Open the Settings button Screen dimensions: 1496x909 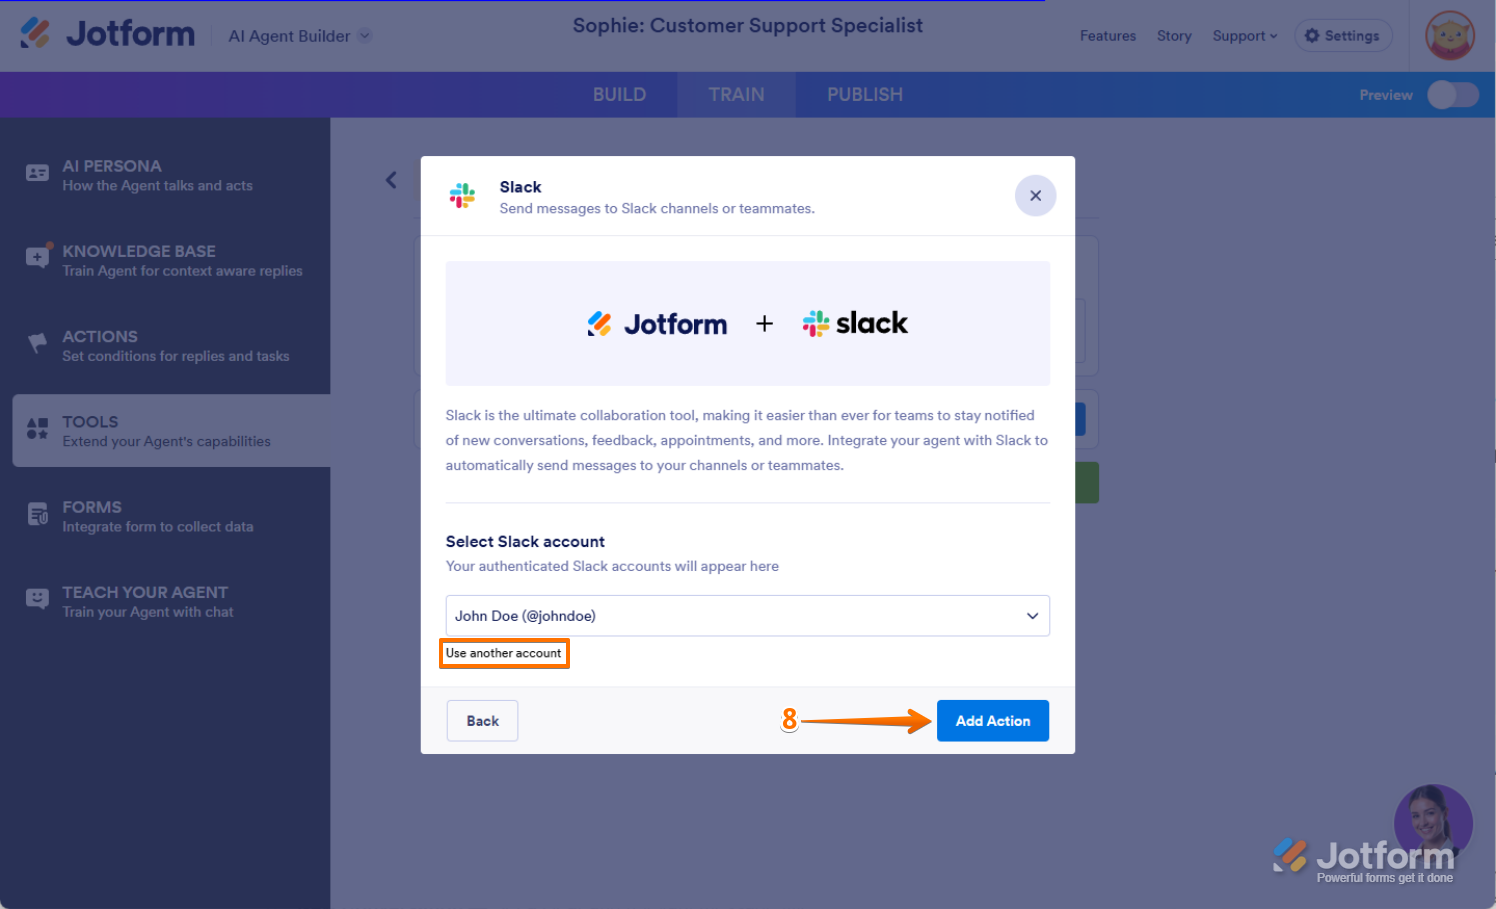pos(1342,36)
